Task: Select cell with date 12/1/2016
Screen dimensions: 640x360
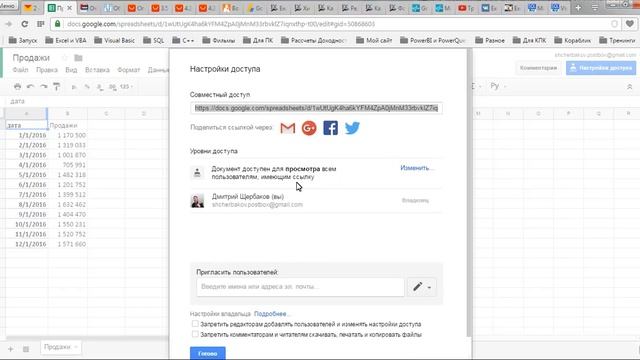Action: point(27,244)
